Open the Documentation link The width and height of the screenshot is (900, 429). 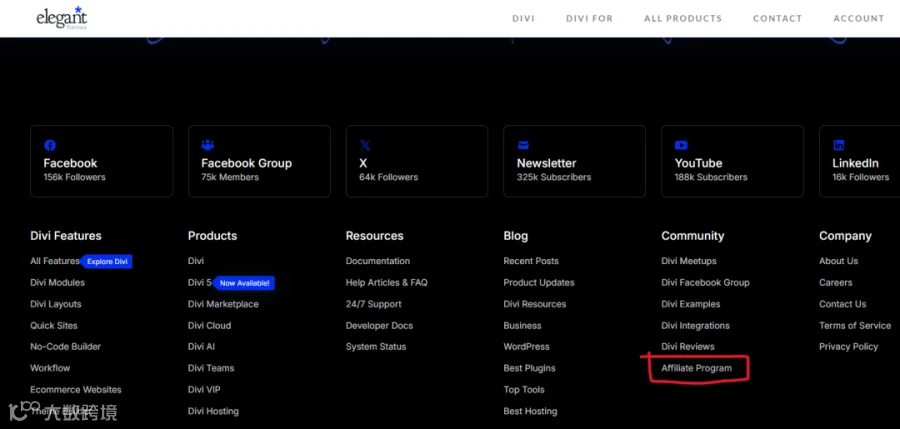pos(378,261)
